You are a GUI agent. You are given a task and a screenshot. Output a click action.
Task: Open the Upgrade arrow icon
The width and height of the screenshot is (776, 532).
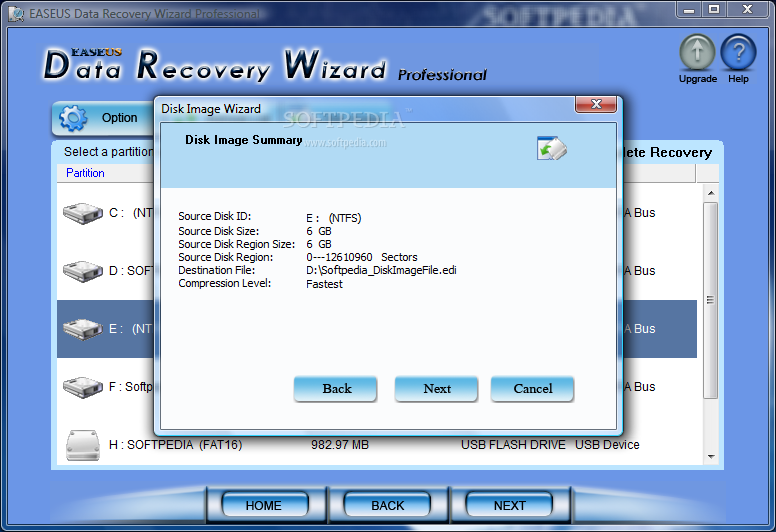(x=697, y=51)
